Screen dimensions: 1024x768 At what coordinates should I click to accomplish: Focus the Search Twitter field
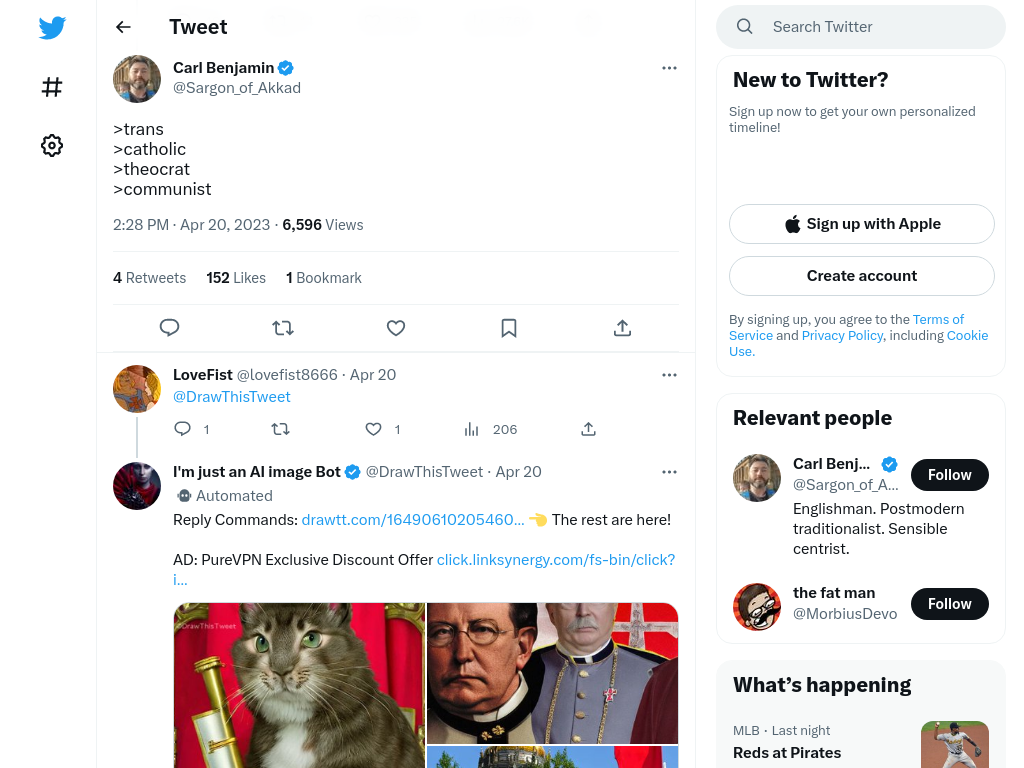pyautogui.click(x=861, y=27)
